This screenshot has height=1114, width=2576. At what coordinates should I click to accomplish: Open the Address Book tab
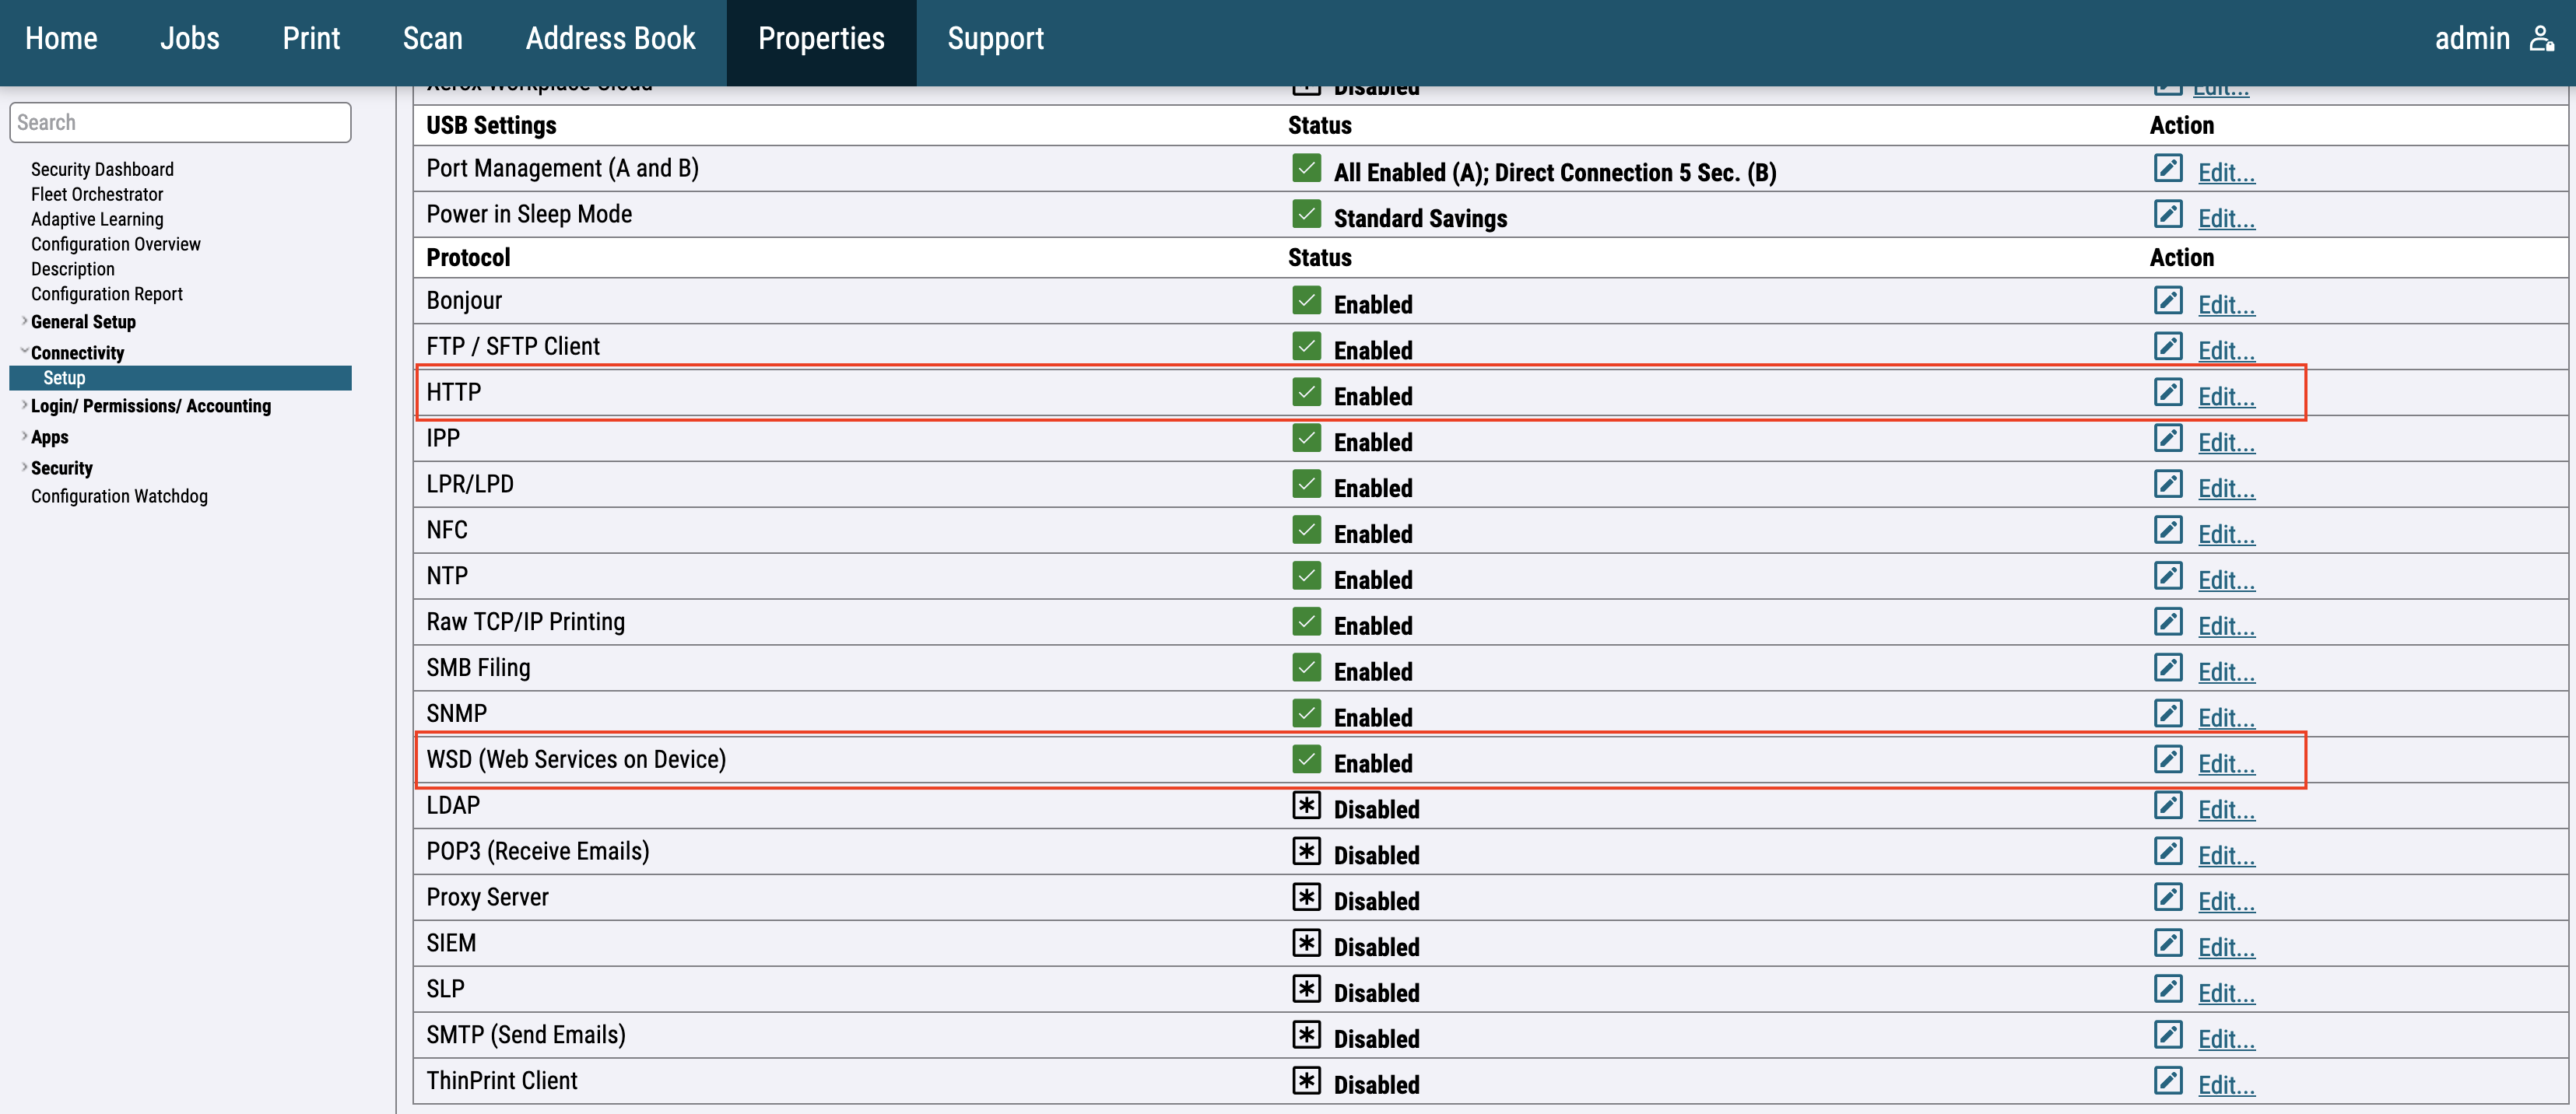[610, 39]
